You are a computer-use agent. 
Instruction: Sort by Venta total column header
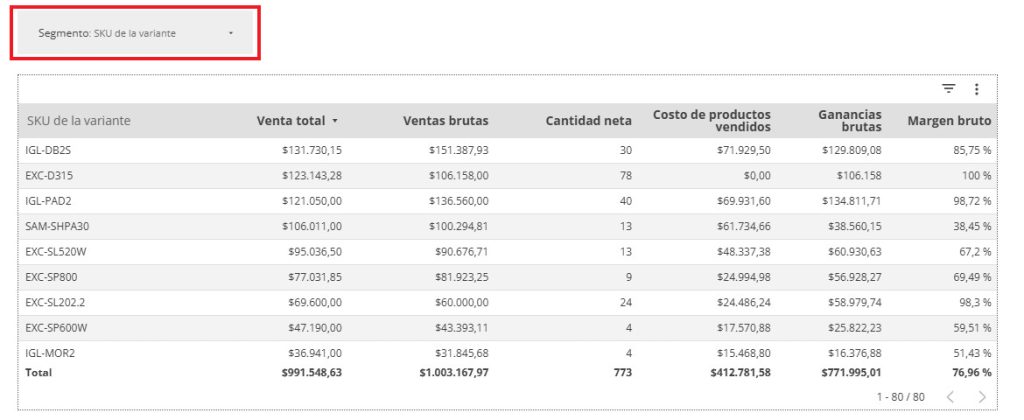[291, 121]
